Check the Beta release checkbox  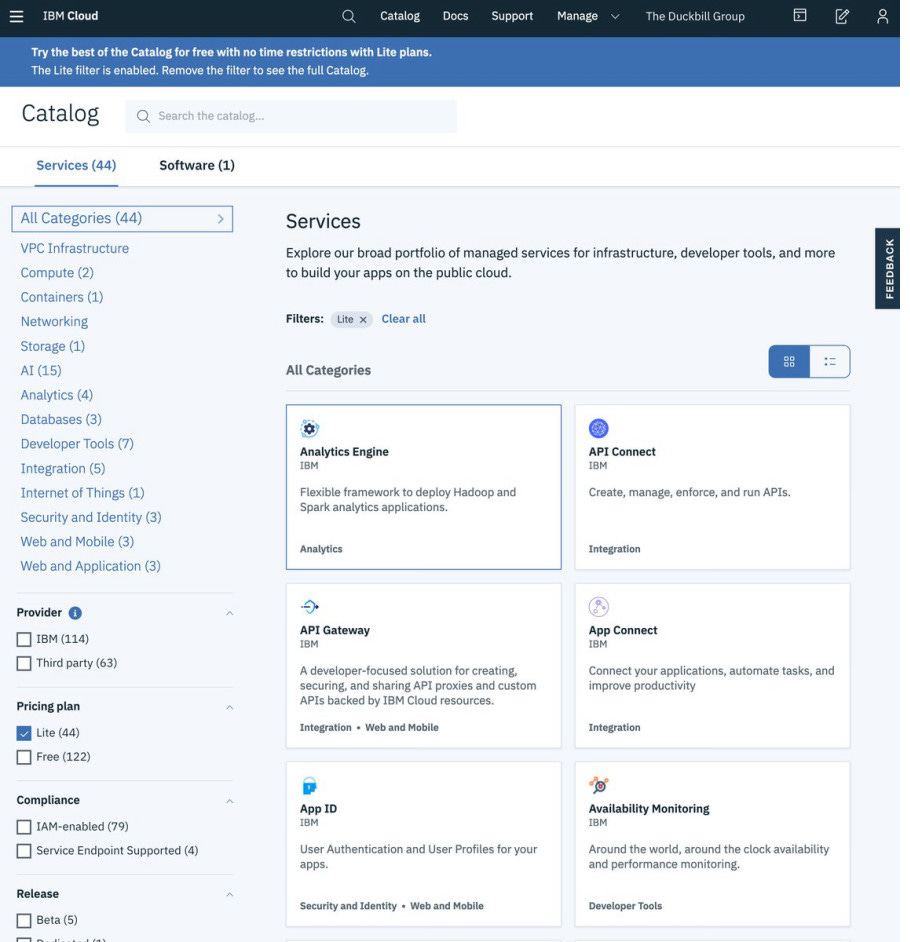[x=24, y=920]
